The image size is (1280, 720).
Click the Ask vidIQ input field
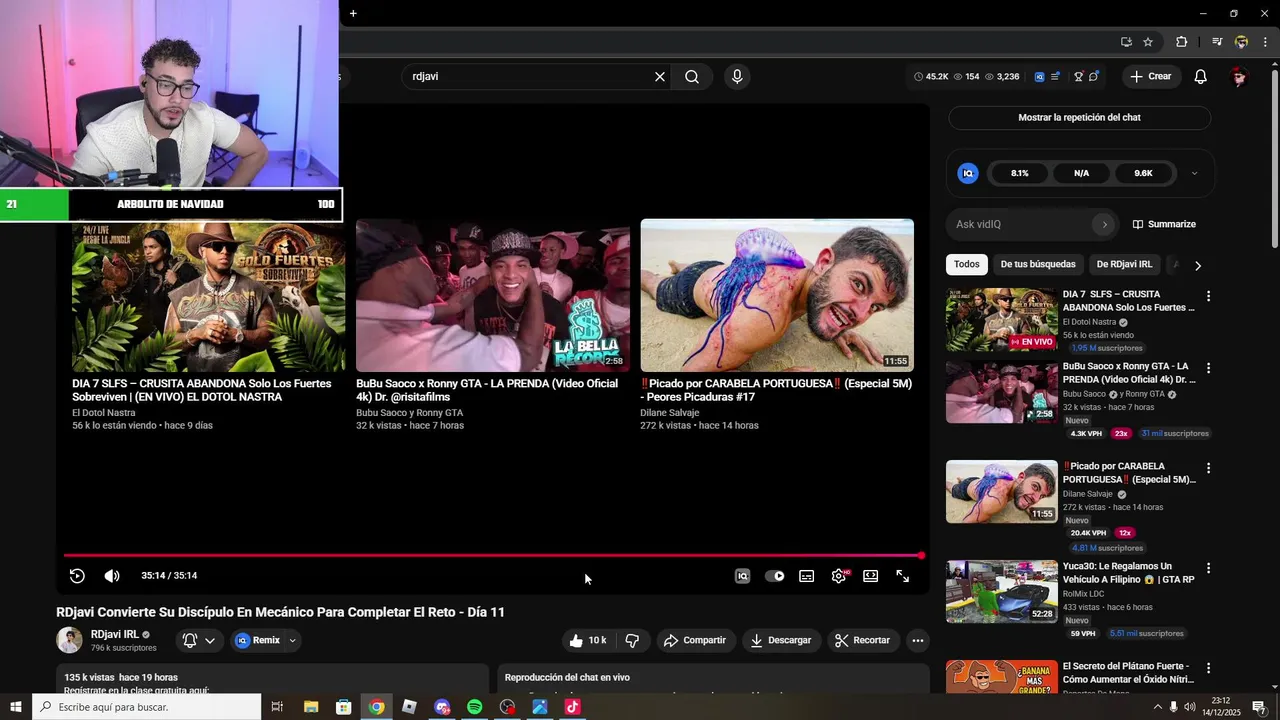[x=1021, y=225]
